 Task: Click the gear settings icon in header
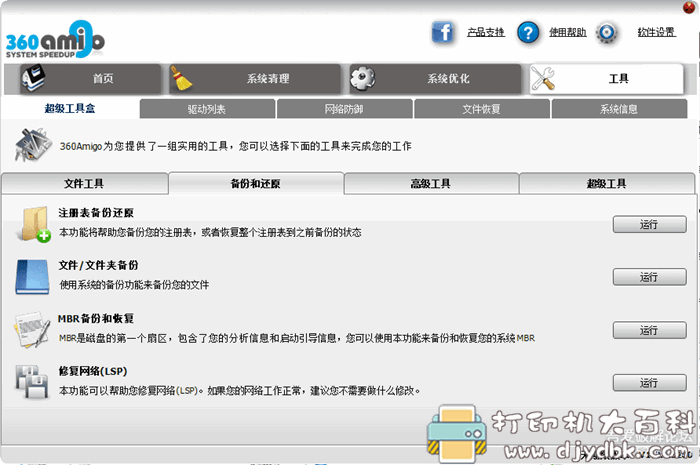point(606,33)
